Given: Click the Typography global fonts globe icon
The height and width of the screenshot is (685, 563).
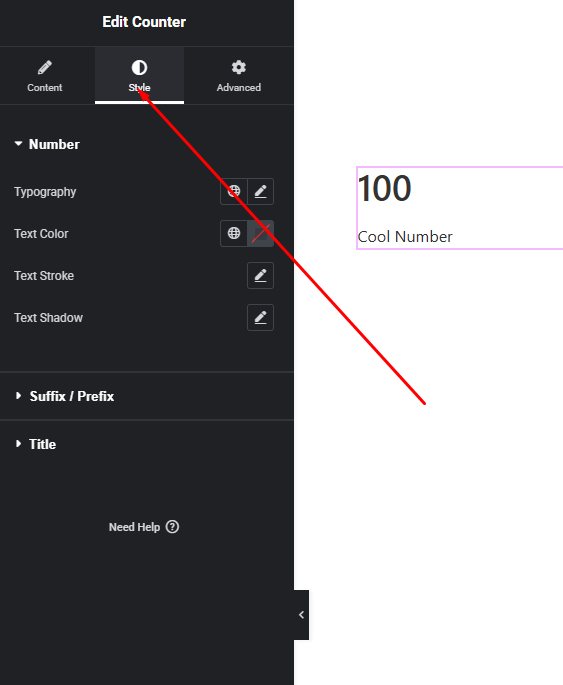Looking at the screenshot, I should click(234, 191).
